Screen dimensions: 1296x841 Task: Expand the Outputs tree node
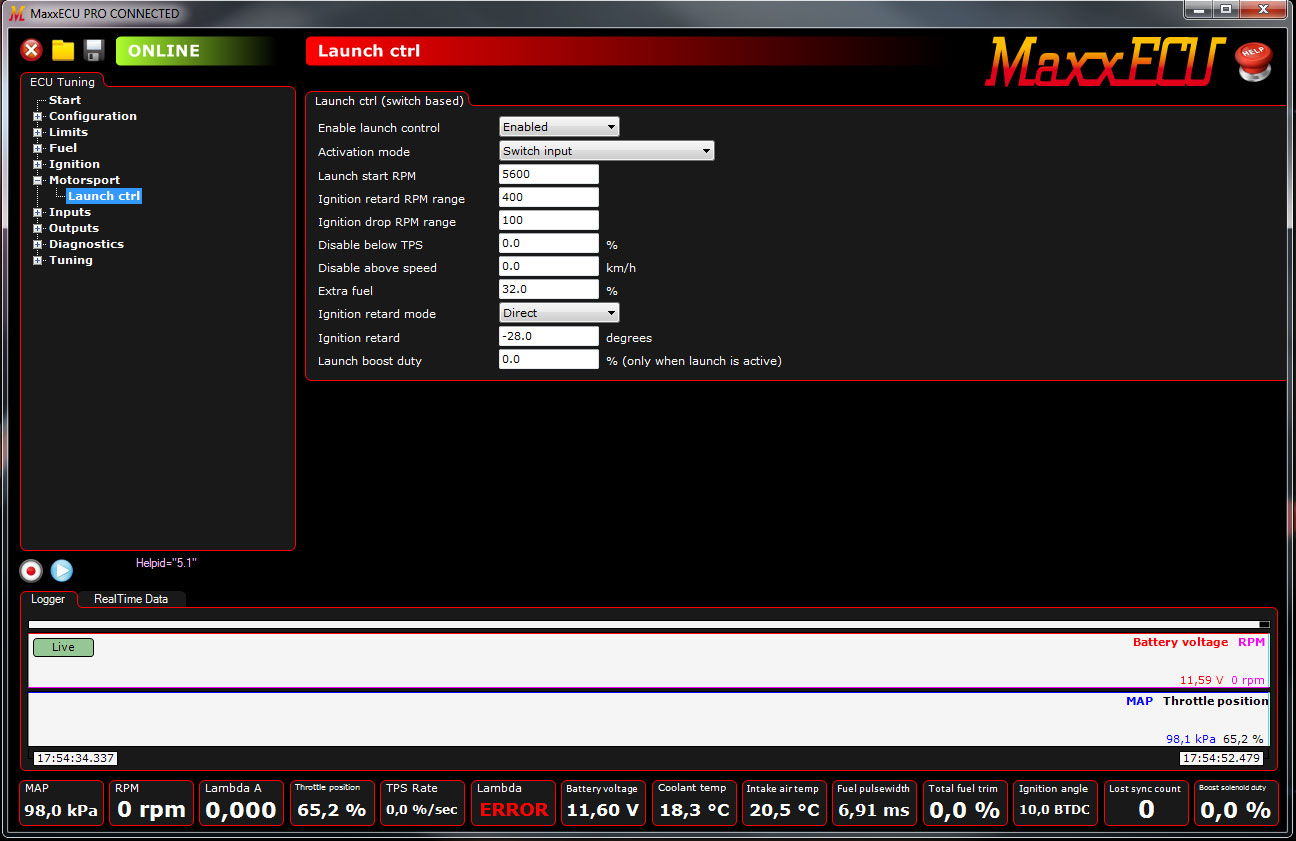(x=38, y=228)
